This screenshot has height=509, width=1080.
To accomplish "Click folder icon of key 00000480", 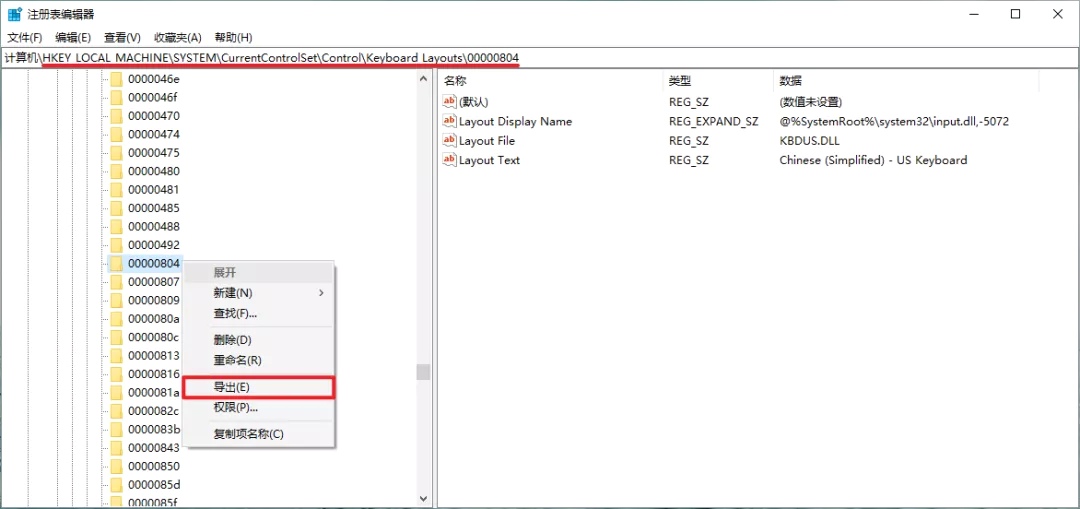I will click(116, 171).
